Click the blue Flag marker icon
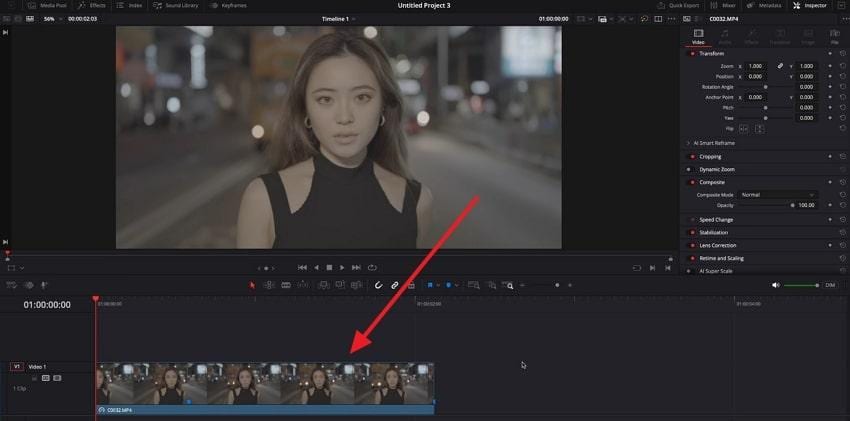 point(429,285)
